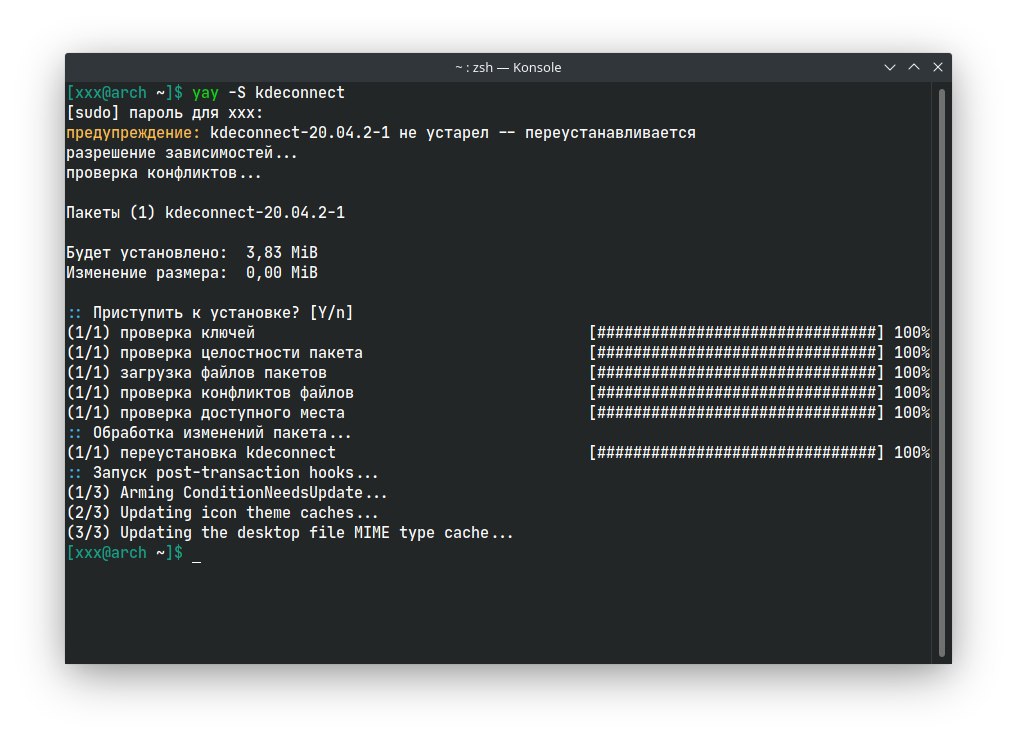Click '(3/3) Updating the desktop file MIME type cache...' line
This screenshot has height=741, width=1017.
pyautogui.click(x=289, y=533)
